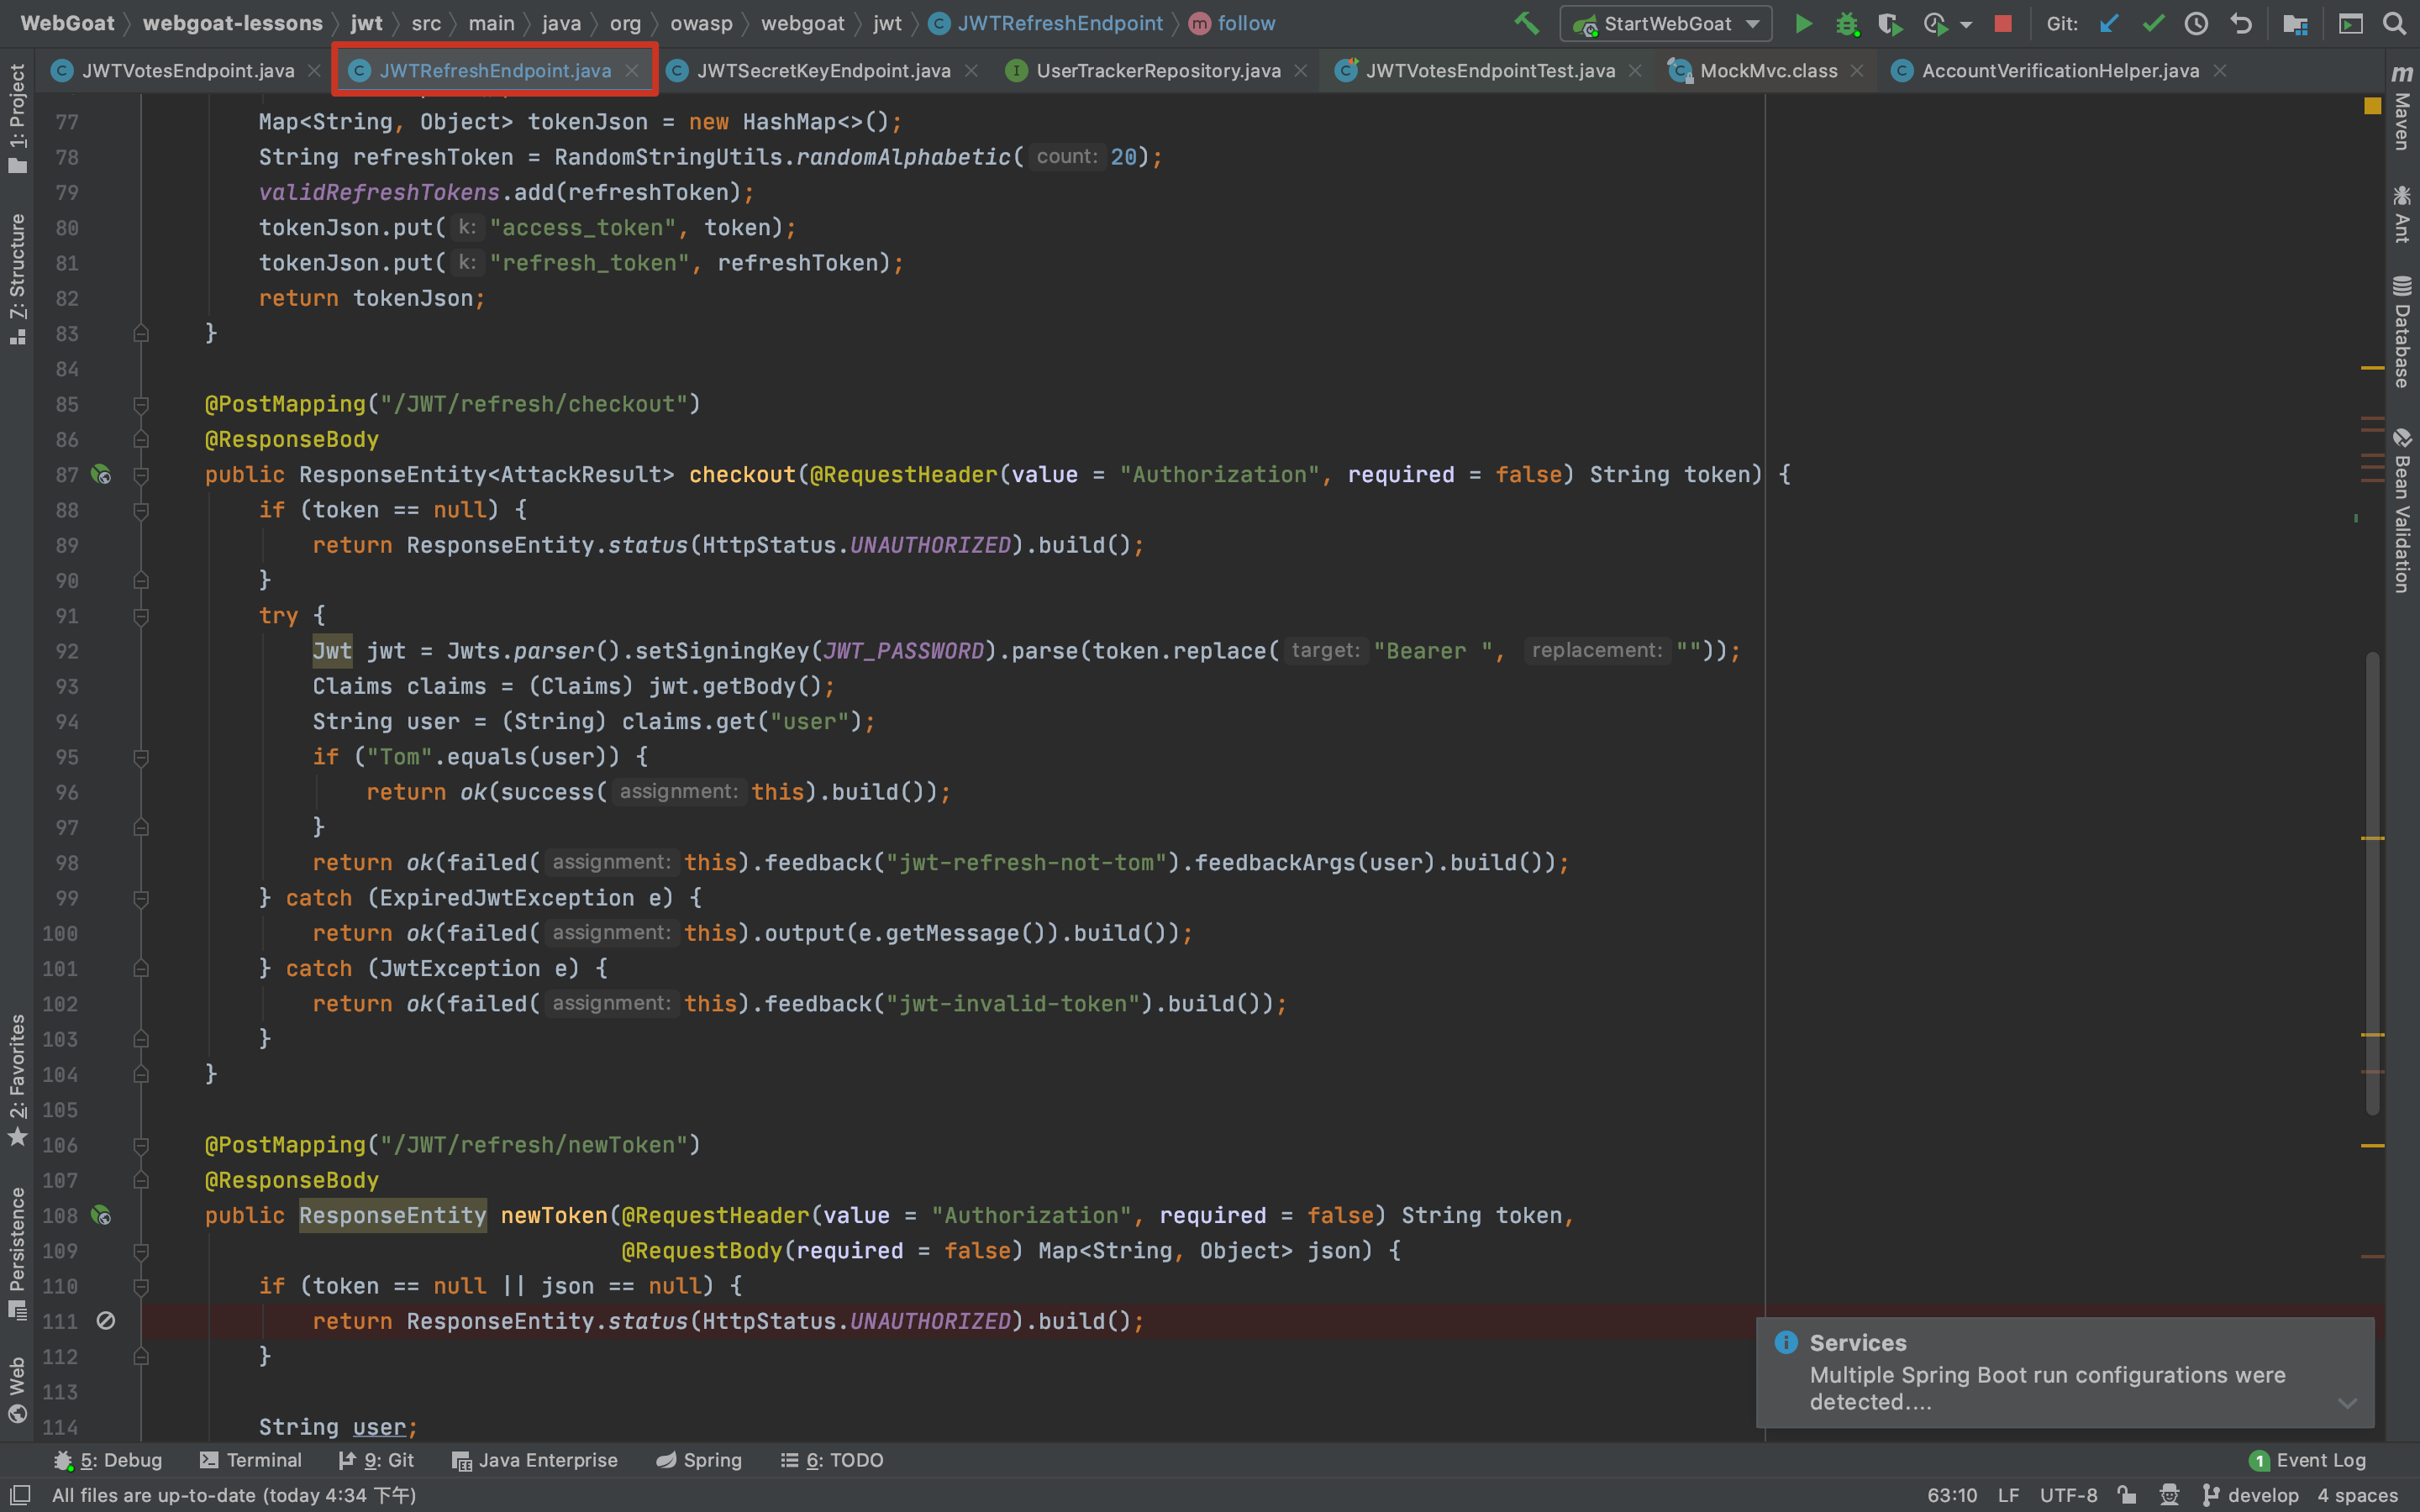Expand the Services notification with its chevron
Screen dimensions: 2420x1512
(2347, 1403)
